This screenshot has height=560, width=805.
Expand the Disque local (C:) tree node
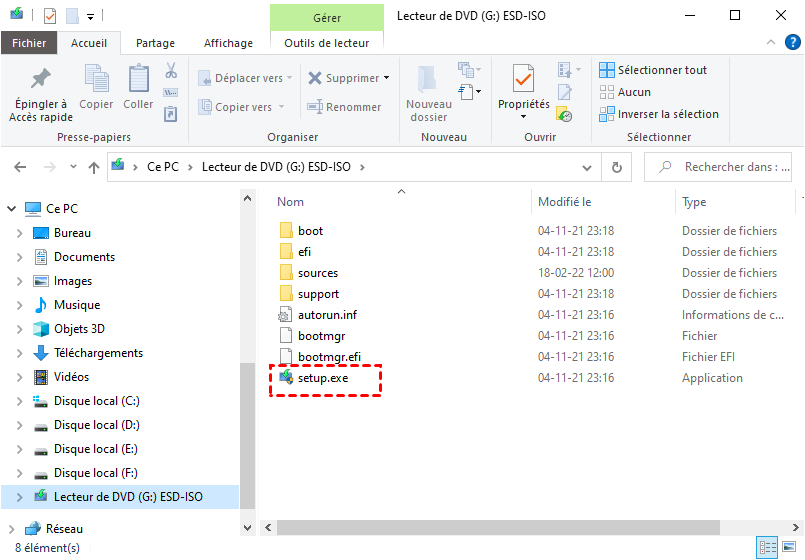(19, 401)
